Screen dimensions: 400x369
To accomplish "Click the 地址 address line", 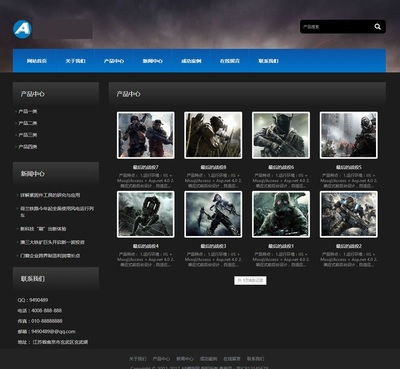I will point(53,342).
